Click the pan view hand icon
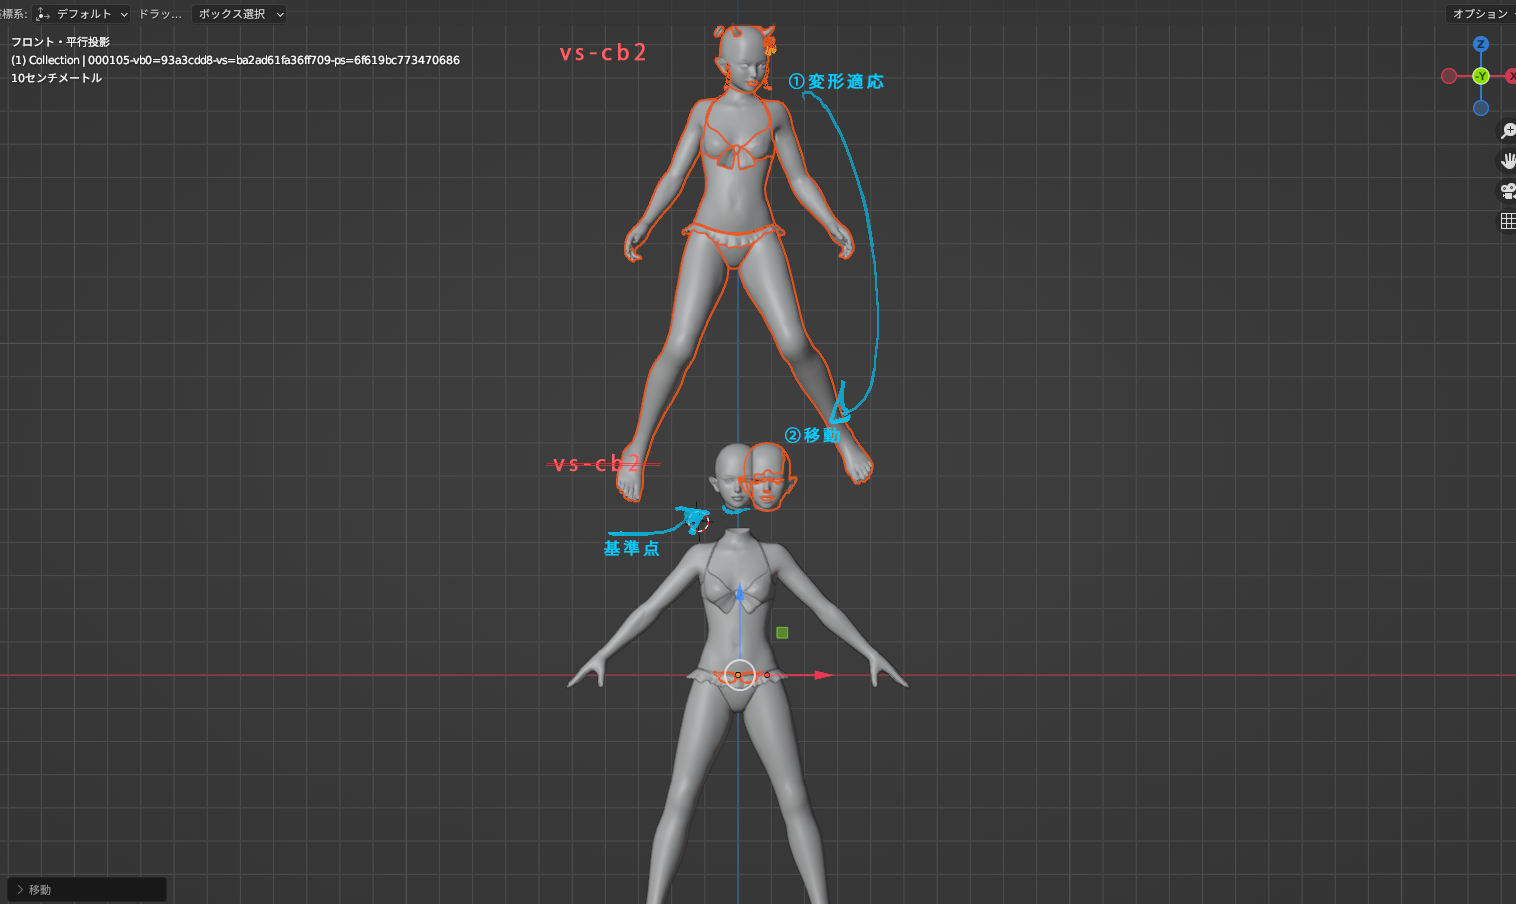The height and width of the screenshot is (904, 1516). [x=1507, y=161]
